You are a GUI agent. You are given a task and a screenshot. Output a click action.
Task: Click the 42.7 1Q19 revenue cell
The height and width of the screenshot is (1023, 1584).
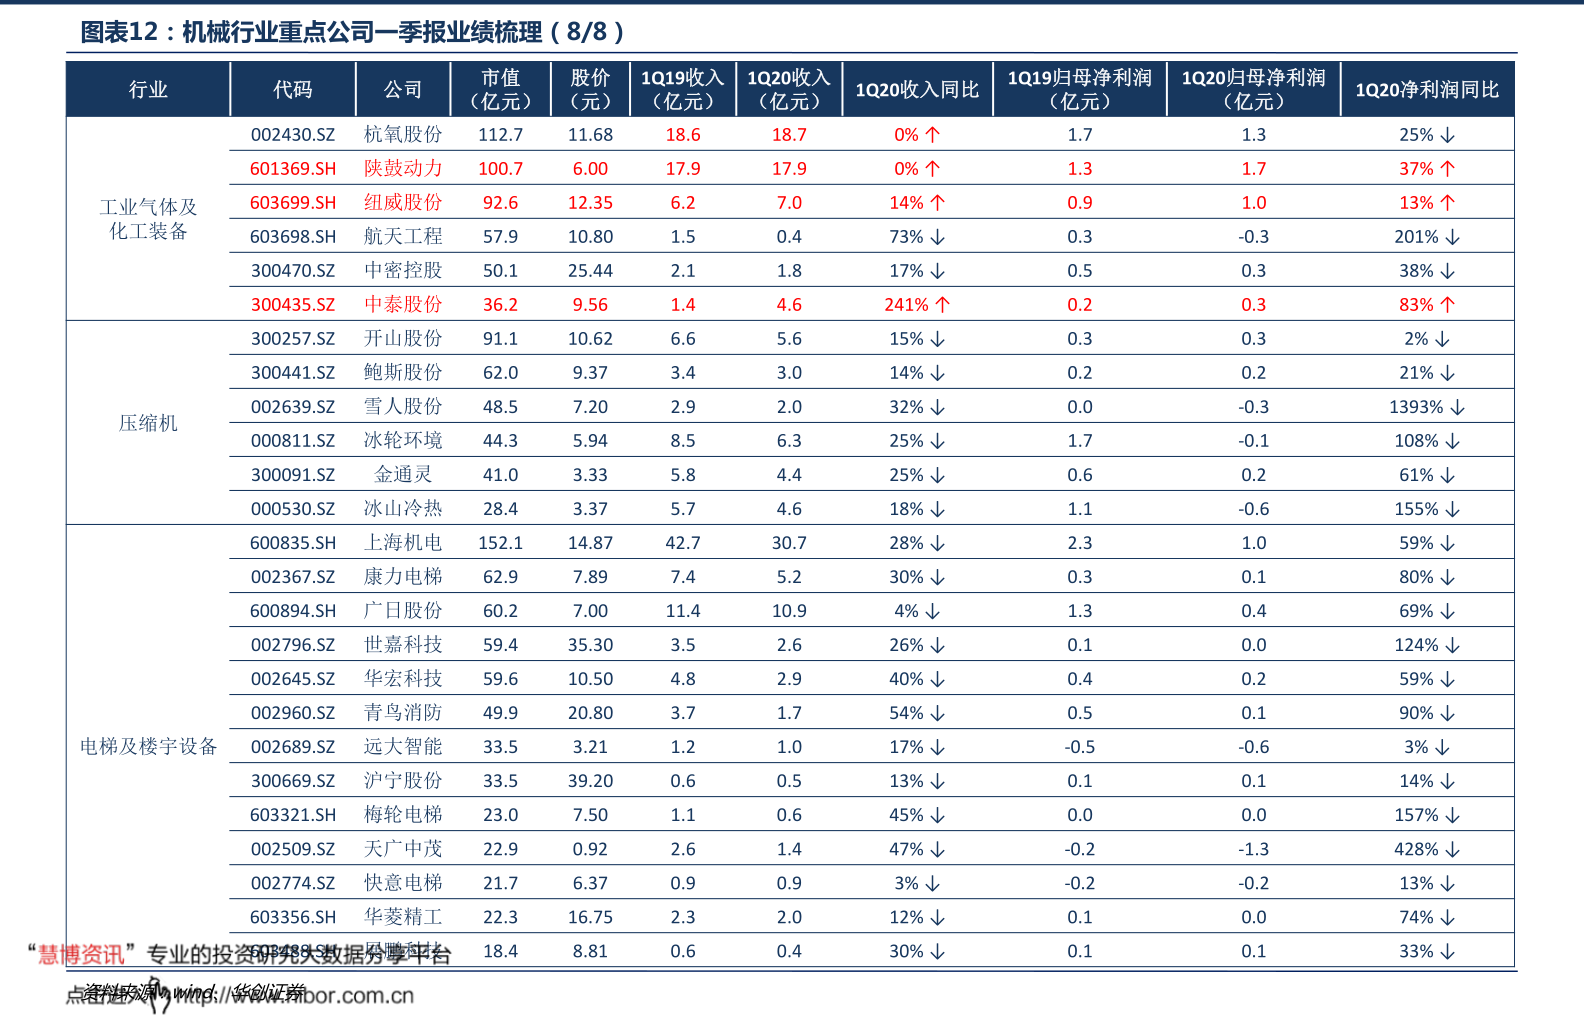point(683,543)
